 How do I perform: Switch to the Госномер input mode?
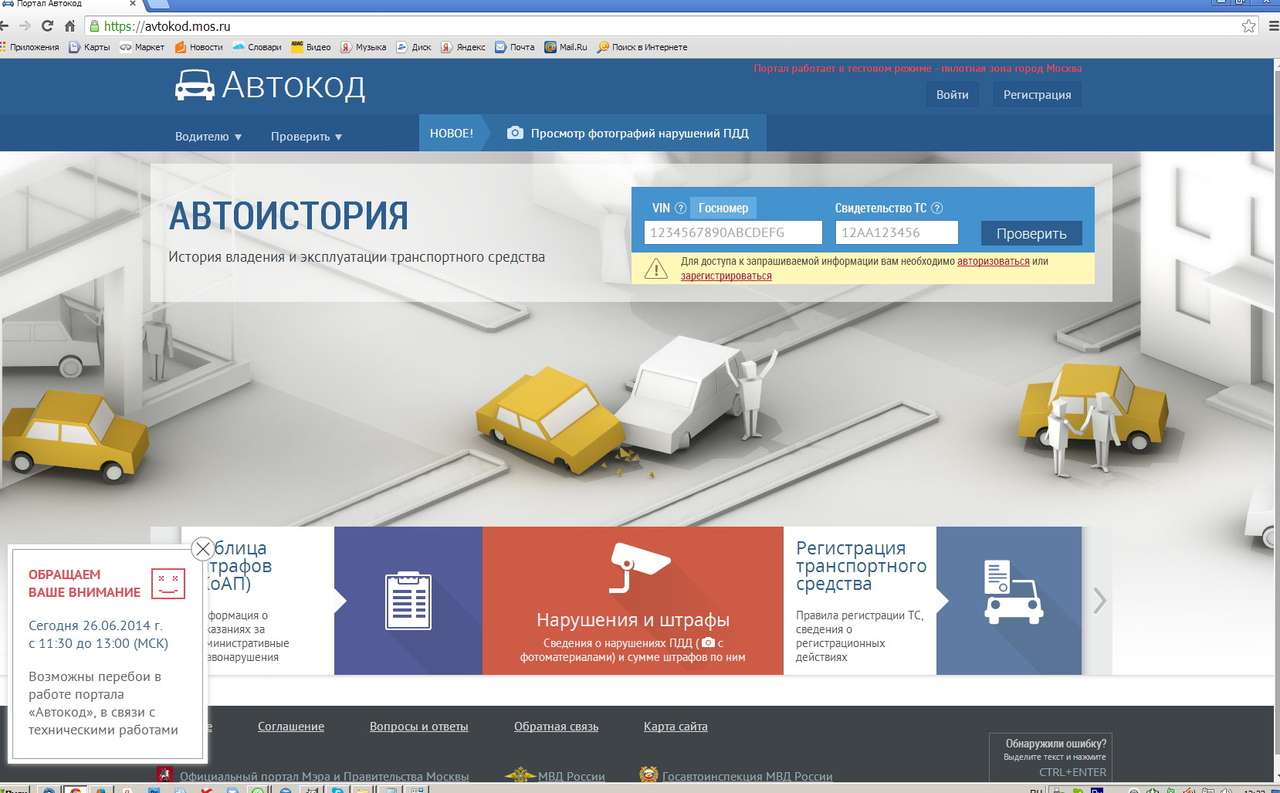(x=723, y=208)
